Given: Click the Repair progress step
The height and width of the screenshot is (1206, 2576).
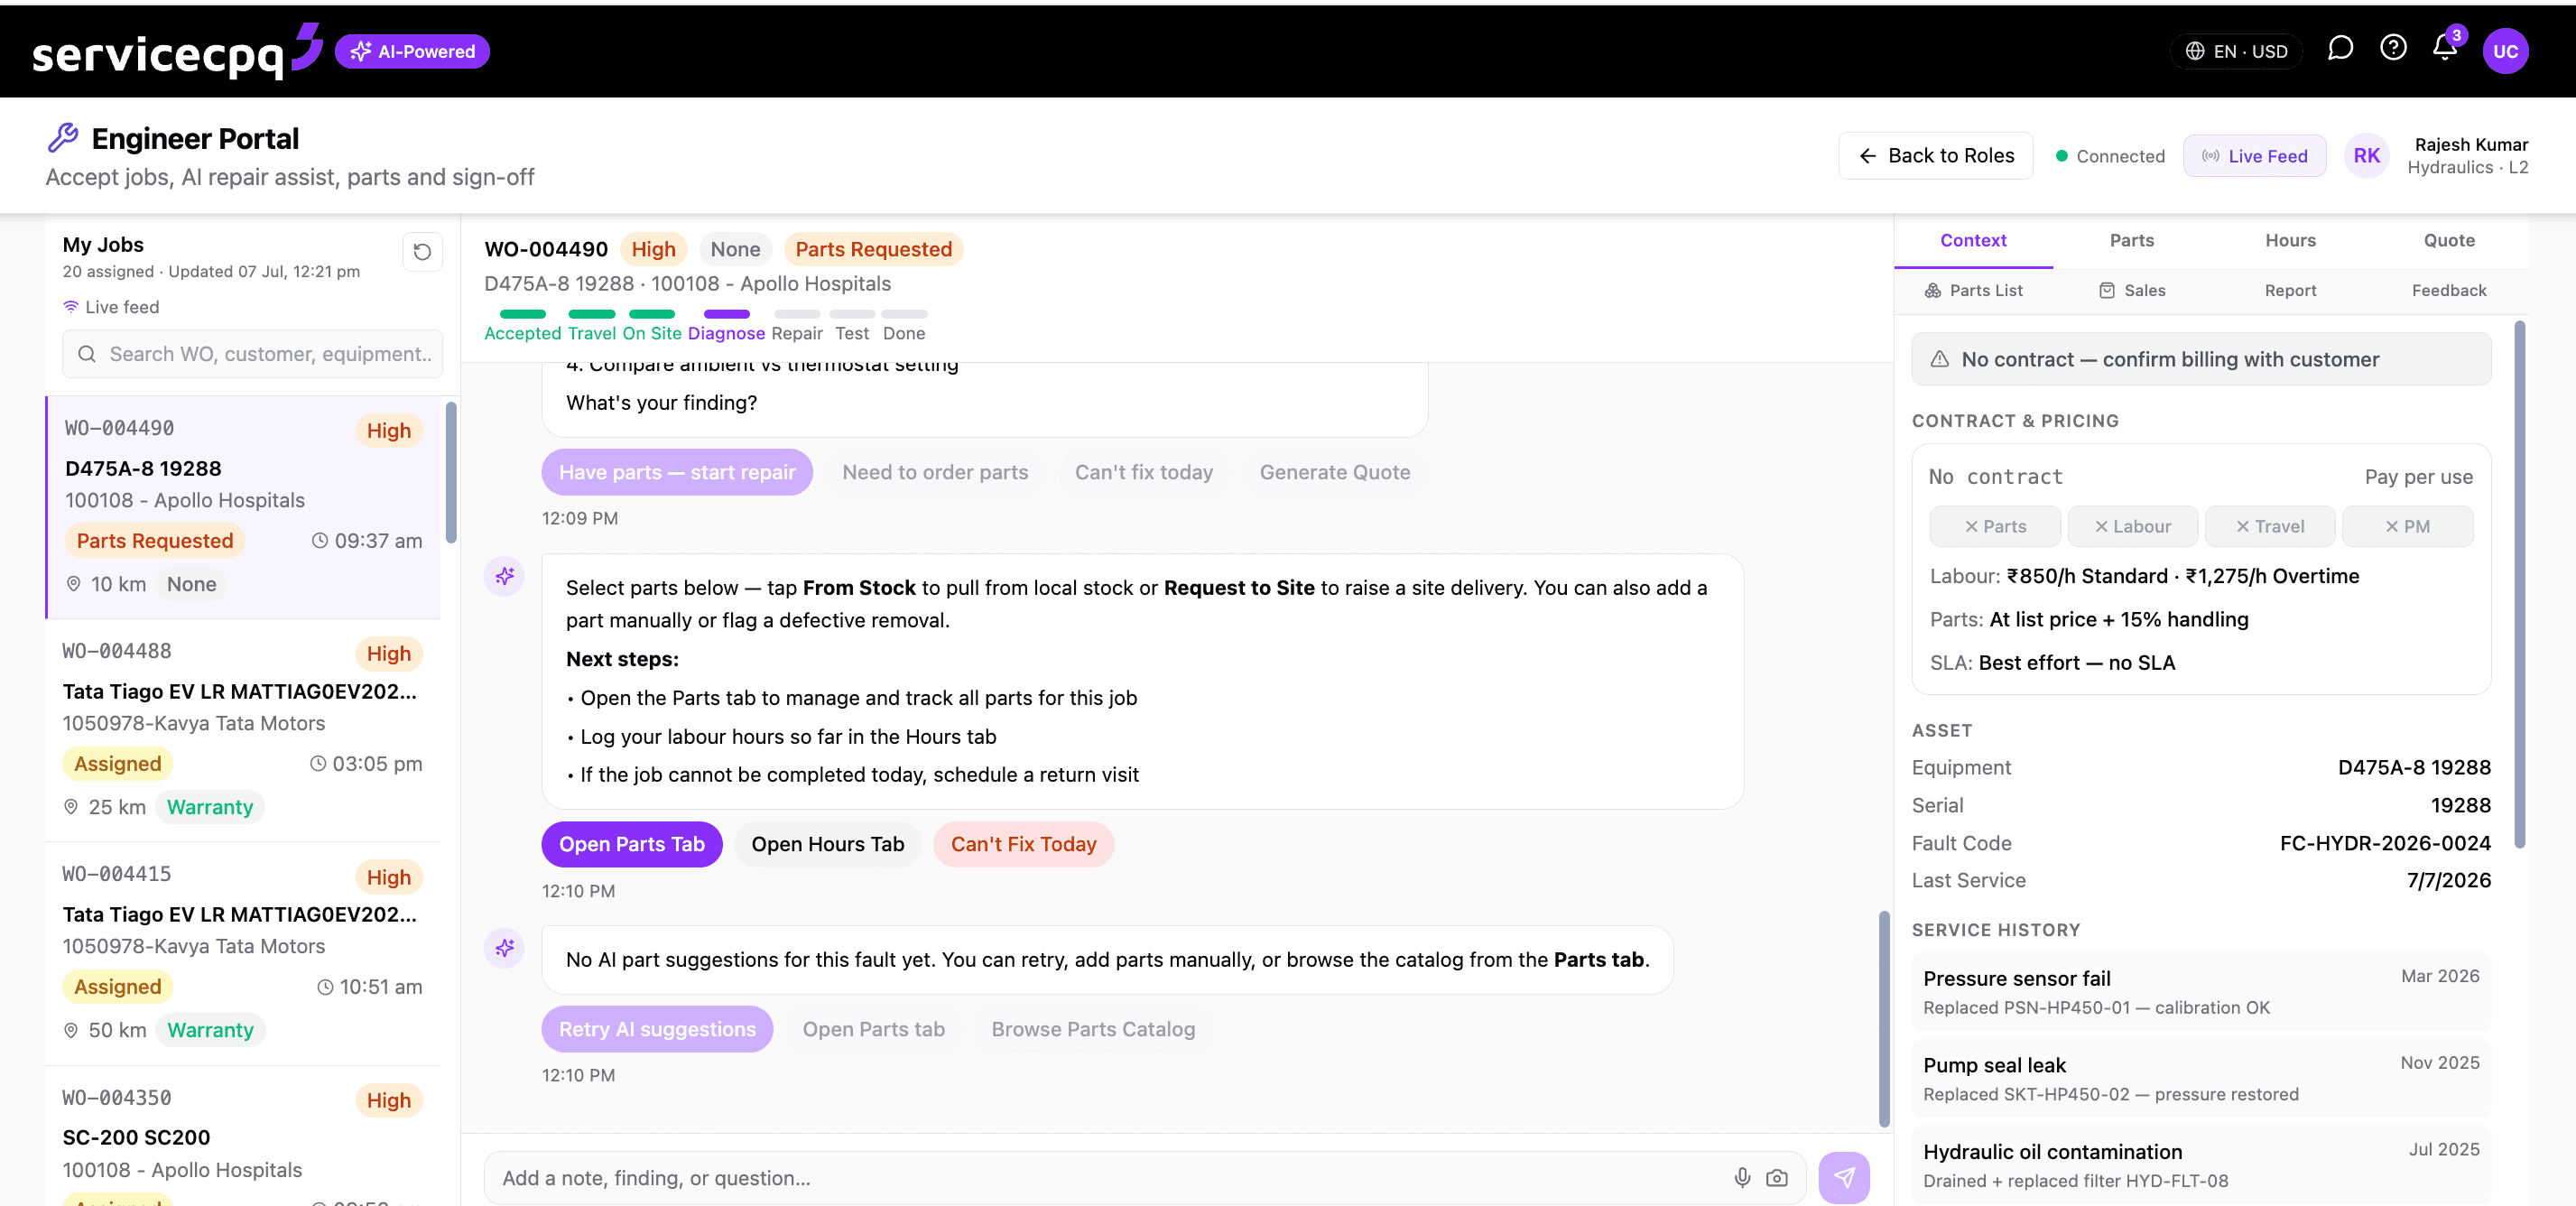Looking at the screenshot, I should coord(796,325).
